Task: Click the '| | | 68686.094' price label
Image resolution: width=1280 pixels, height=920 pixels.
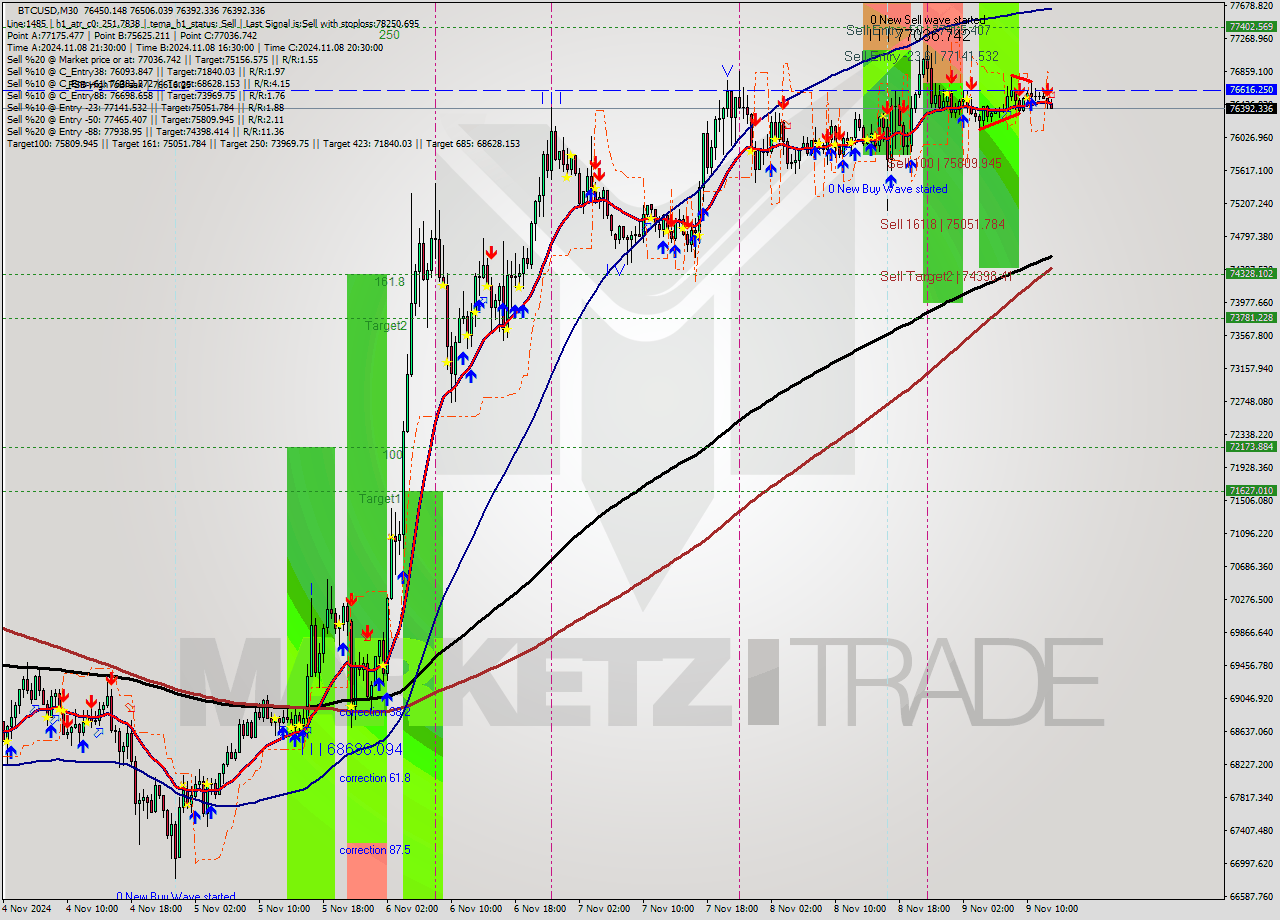Action: (x=354, y=749)
